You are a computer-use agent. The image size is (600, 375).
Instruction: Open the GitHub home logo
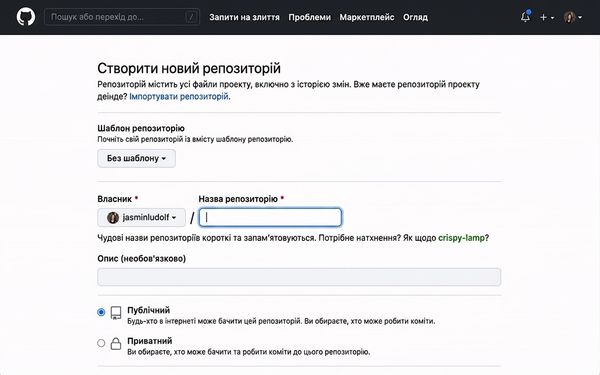26,17
